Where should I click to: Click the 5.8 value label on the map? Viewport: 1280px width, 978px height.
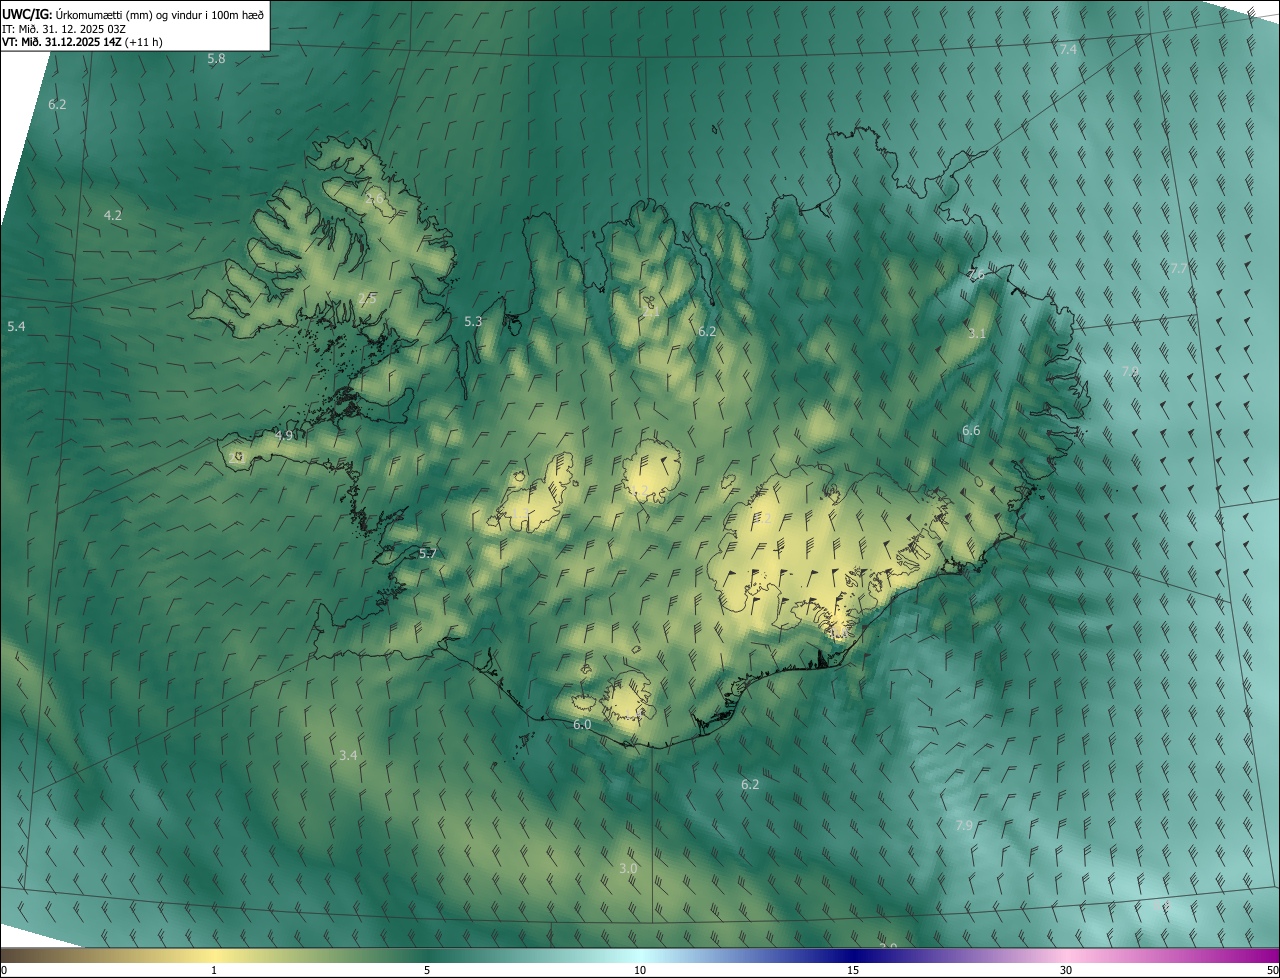pos(216,59)
